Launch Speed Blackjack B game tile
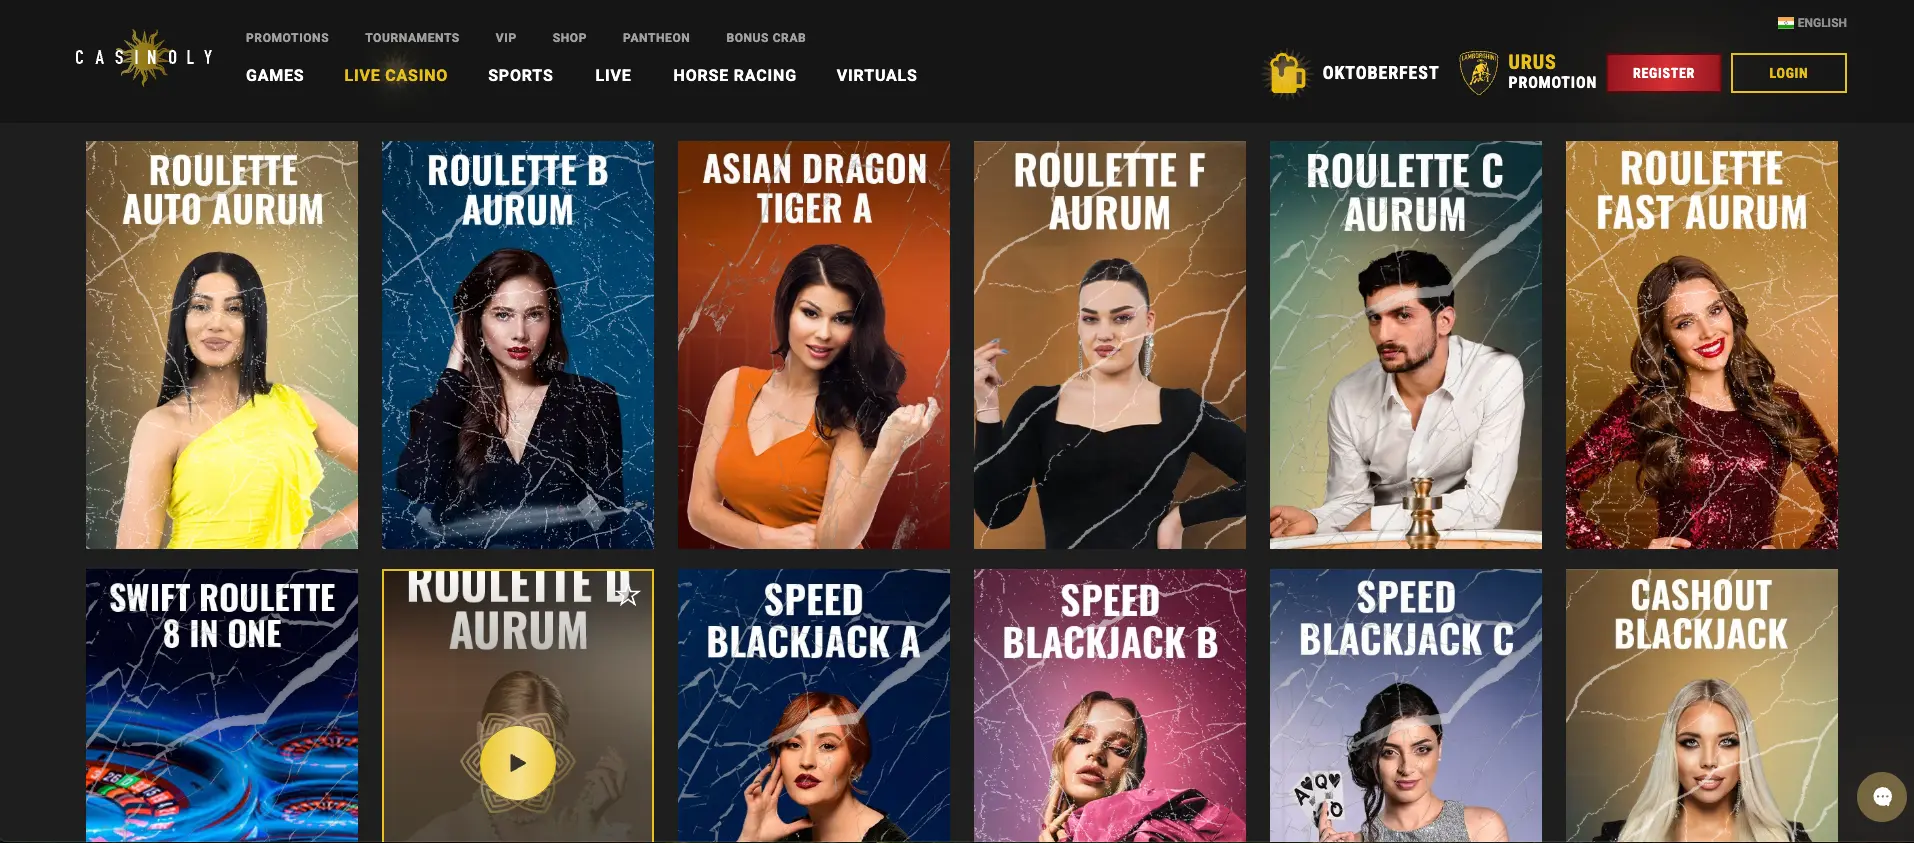This screenshot has height=843, width=1914. point(1110,706)
